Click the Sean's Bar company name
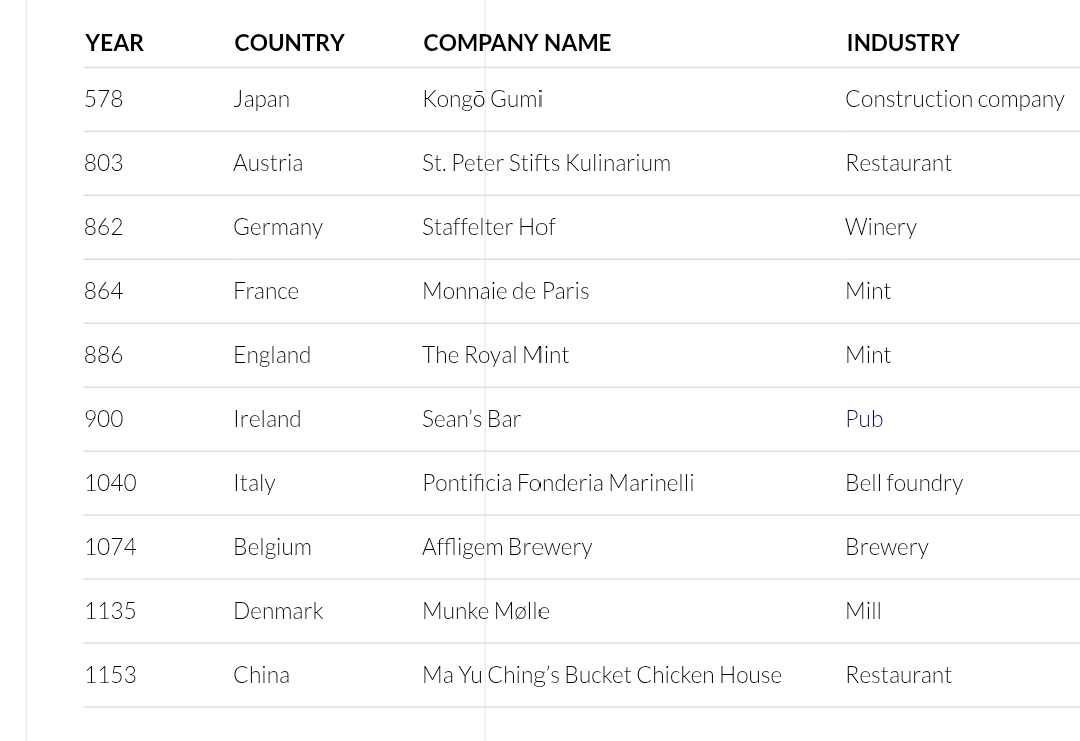The image size is (1080, 741). click(x=471, y=419)
